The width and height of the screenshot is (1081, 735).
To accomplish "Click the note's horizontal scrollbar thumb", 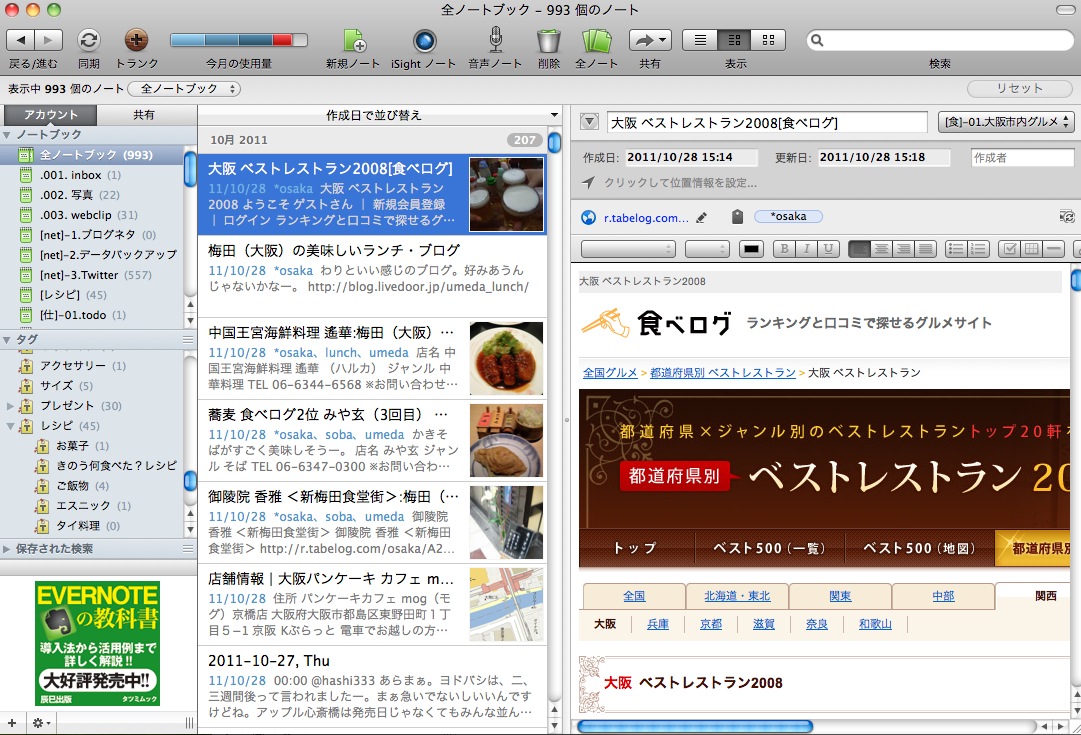I will tap(695, 726).
